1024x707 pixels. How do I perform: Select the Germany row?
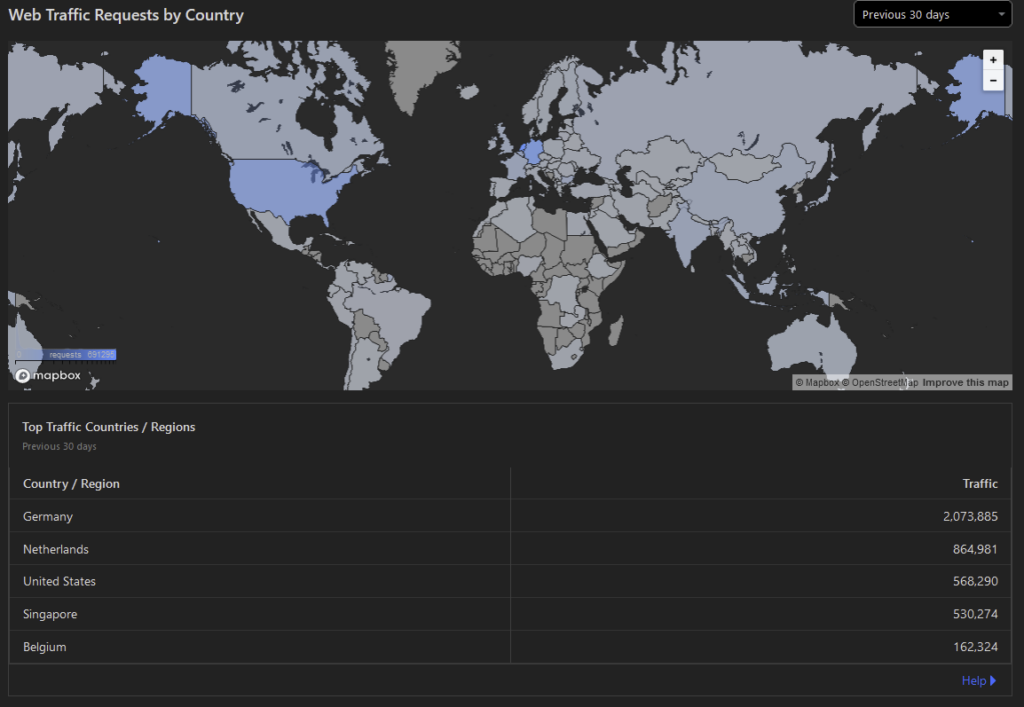tap(510, 516)
